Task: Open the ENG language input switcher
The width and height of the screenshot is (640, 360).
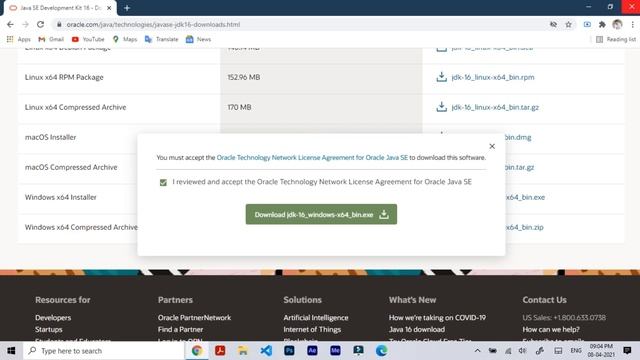Action: 576,351
